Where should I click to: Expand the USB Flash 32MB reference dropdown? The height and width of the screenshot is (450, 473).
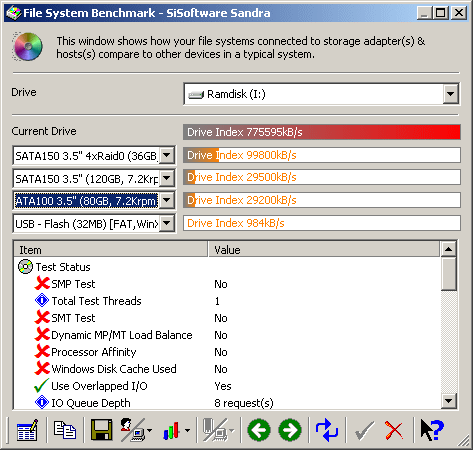point(167,224)
